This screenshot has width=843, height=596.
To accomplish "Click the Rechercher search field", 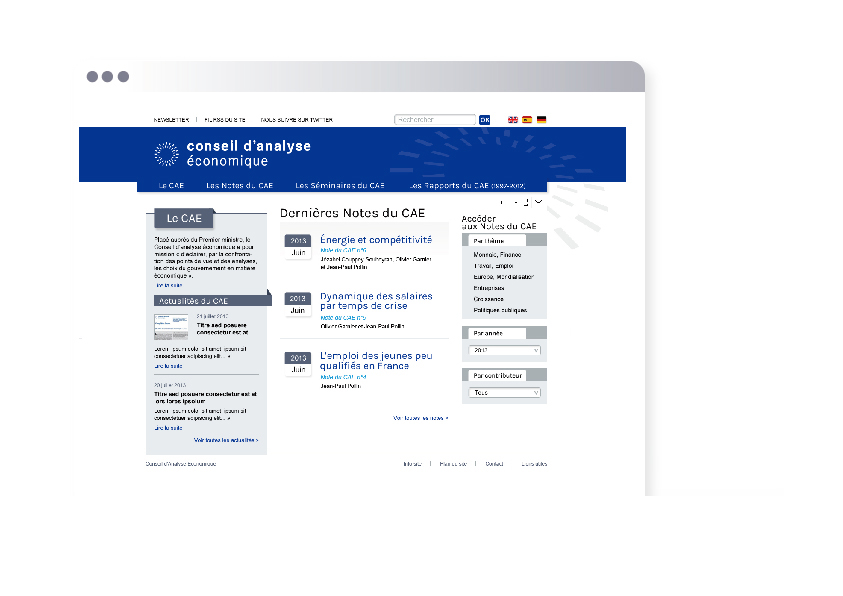I will [x=435, y=120].
